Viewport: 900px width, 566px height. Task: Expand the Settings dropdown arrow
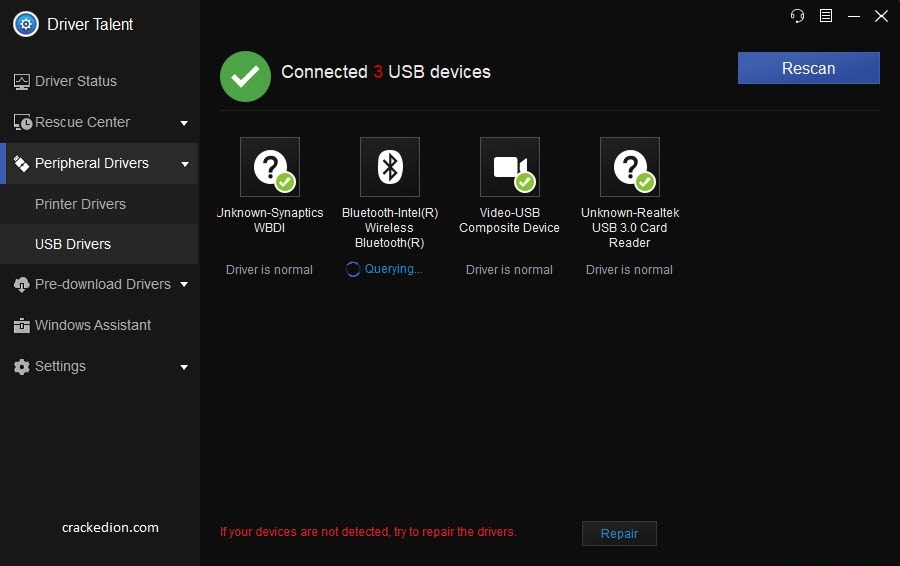[184, 367]
